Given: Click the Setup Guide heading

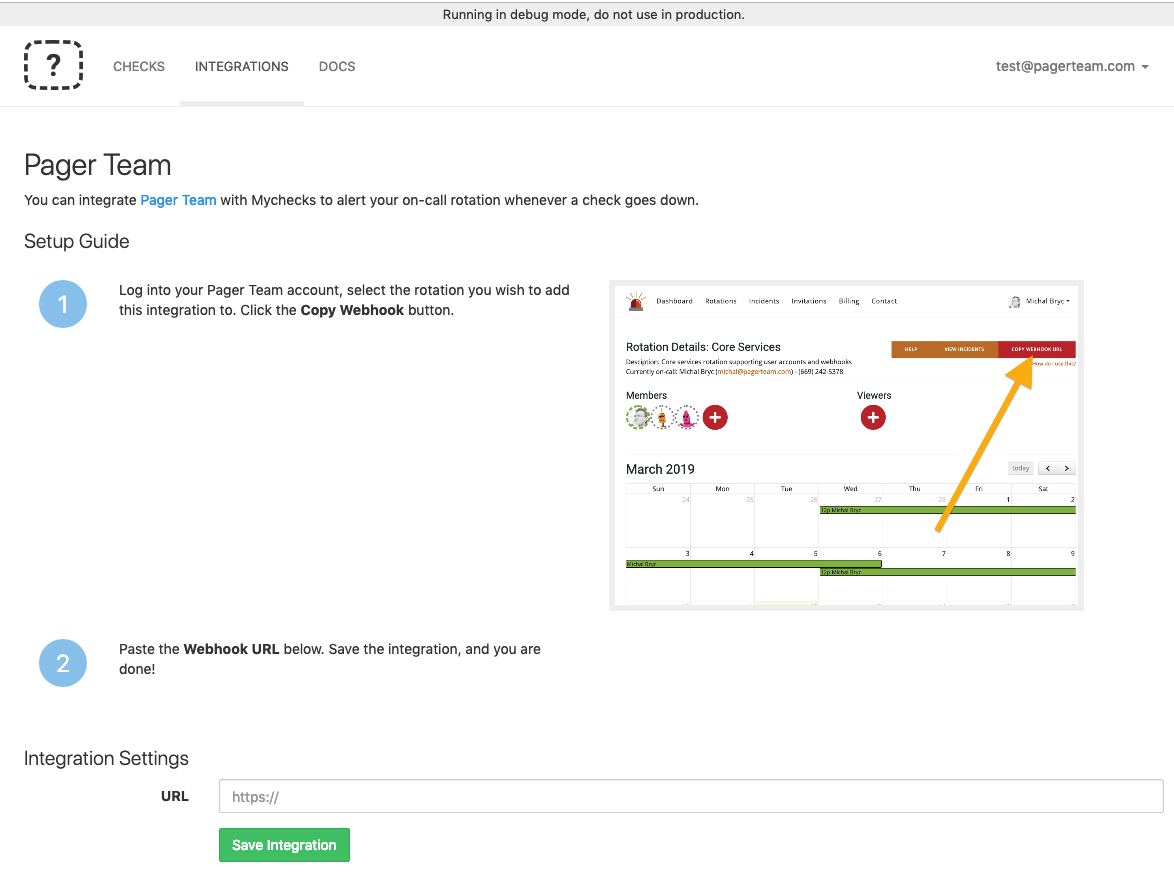Looking at the screenshot, I should point(76,241).
